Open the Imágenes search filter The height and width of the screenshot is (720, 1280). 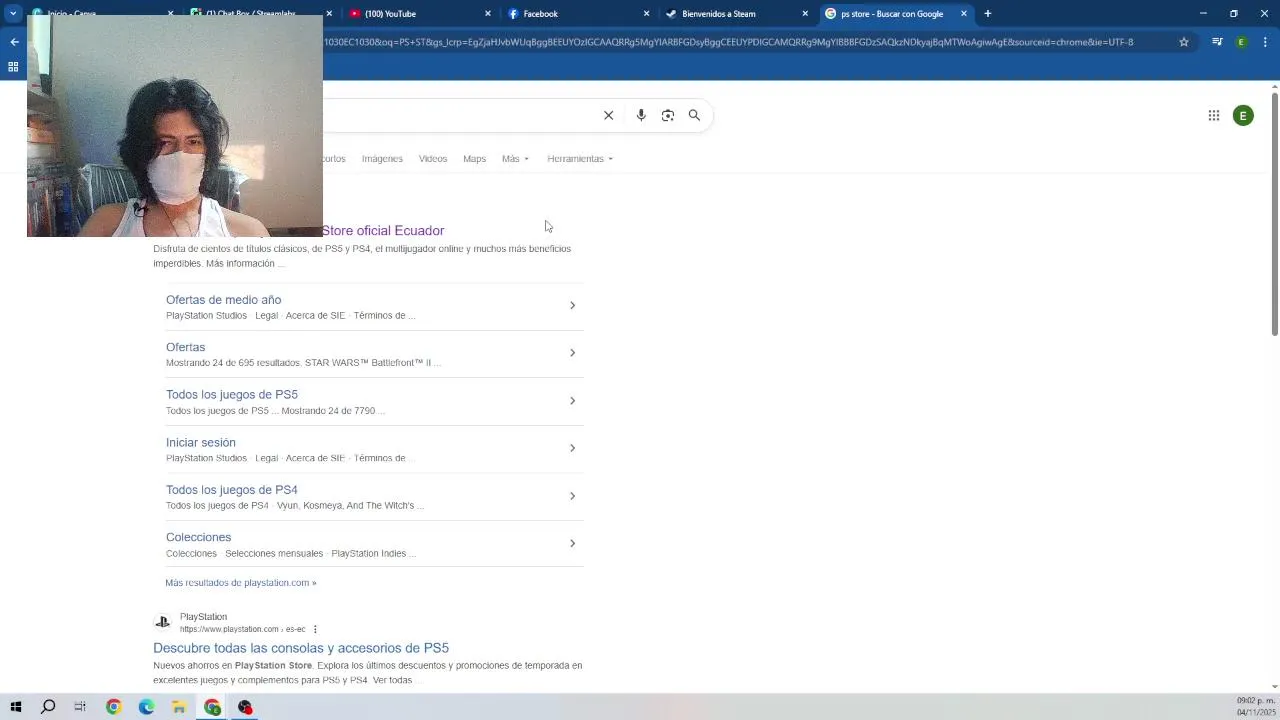pyautogui.click(x=382, y=159)
